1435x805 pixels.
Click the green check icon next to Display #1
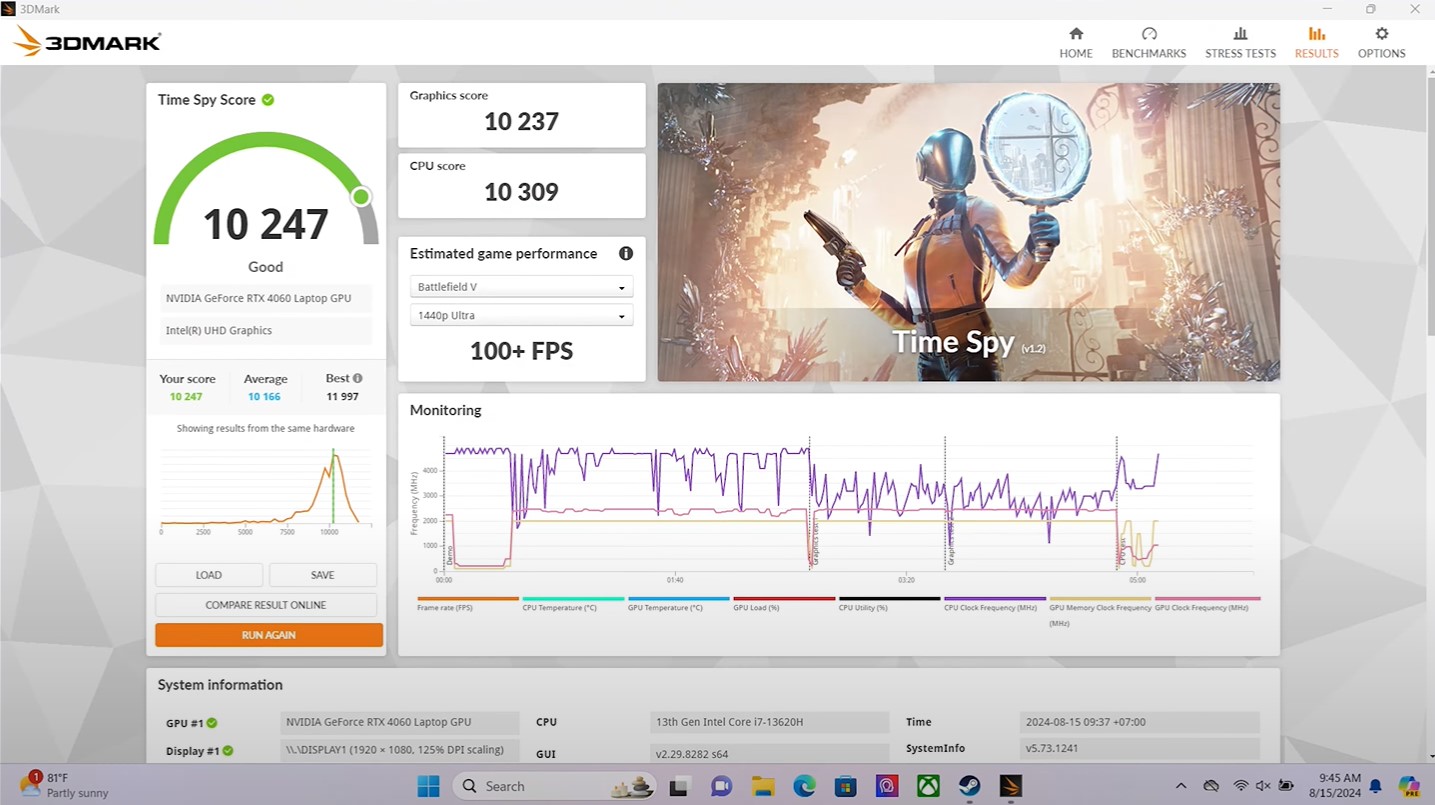tap(227, 750)
